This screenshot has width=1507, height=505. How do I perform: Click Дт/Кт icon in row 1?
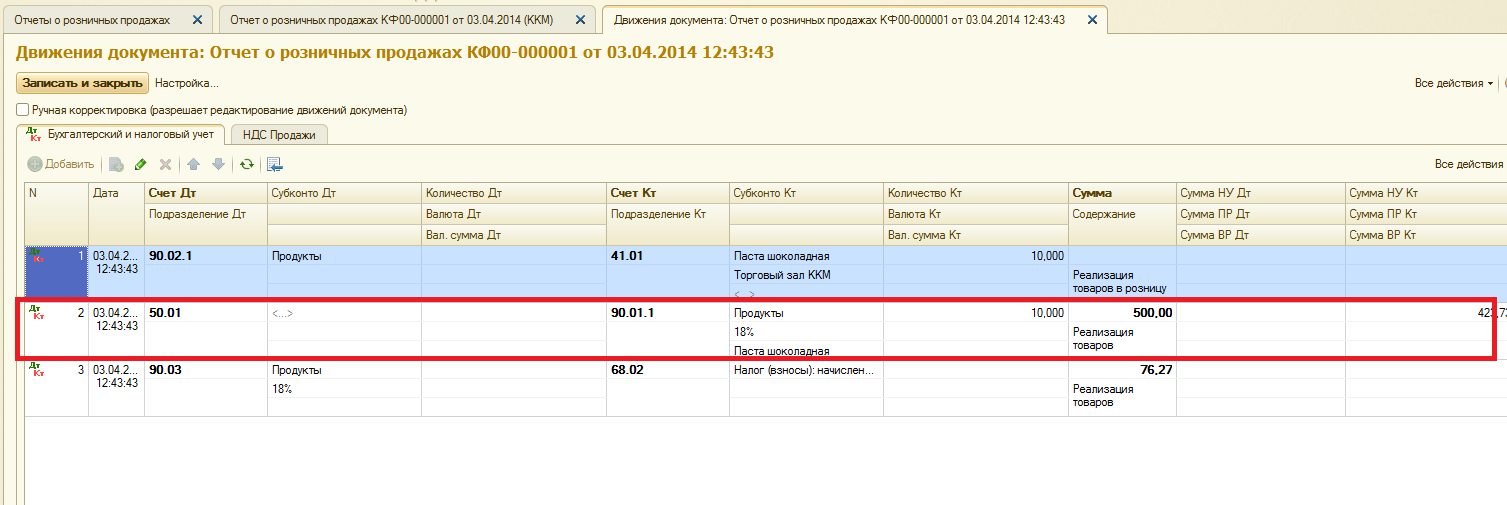38,255
